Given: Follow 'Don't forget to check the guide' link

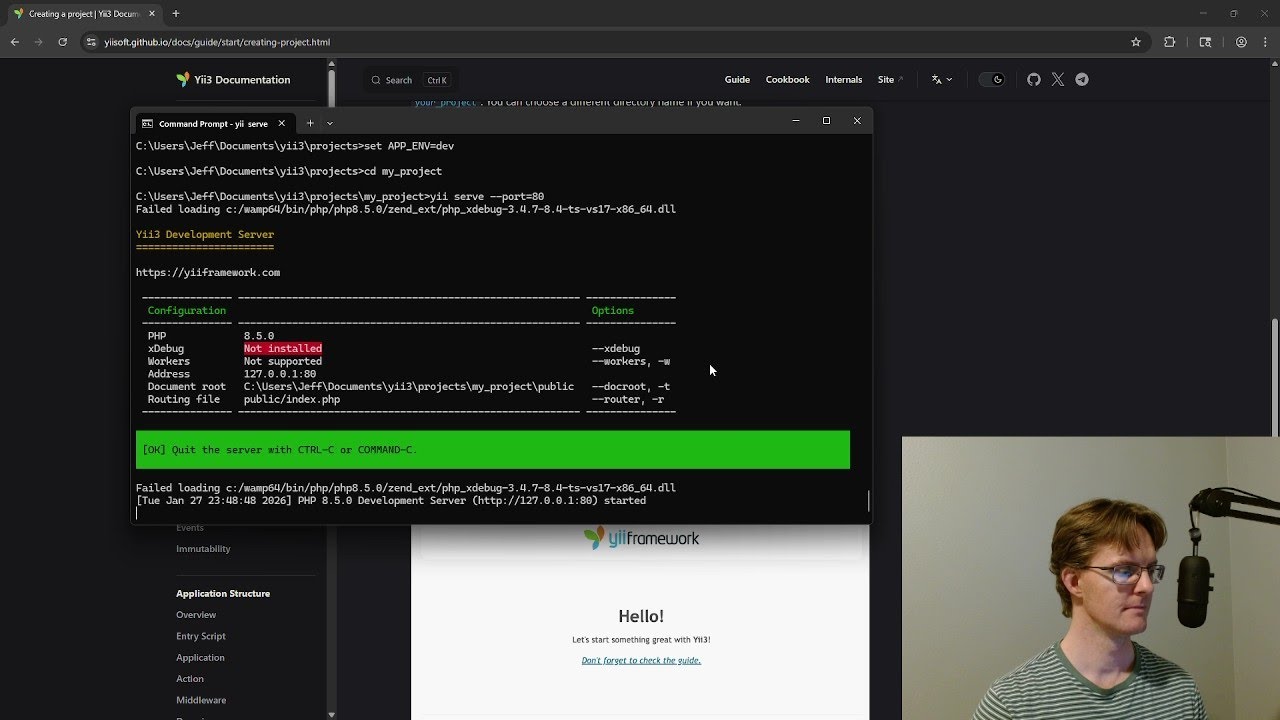Looking at the screenshot, I should pos(641,660).
